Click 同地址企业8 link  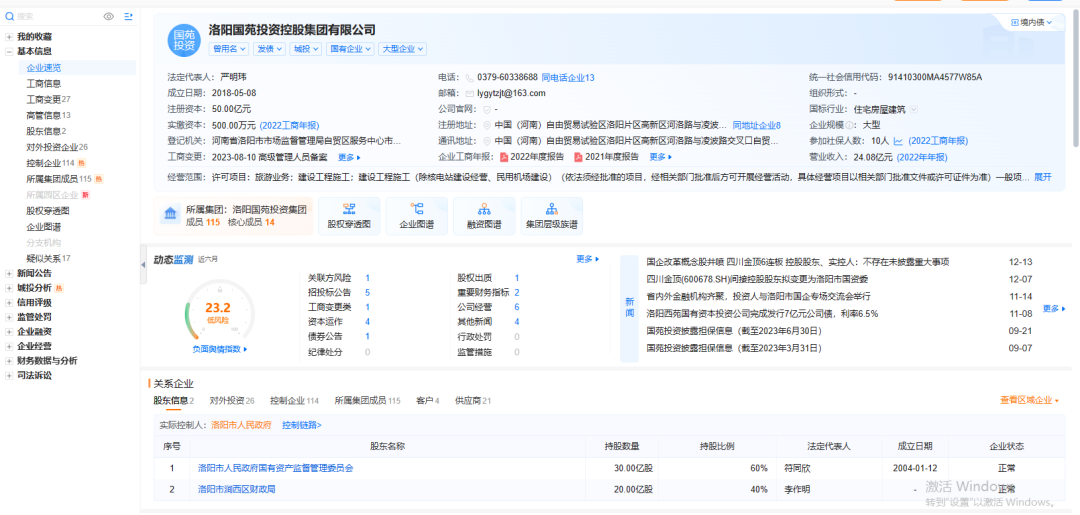click(x=756, y=125)
